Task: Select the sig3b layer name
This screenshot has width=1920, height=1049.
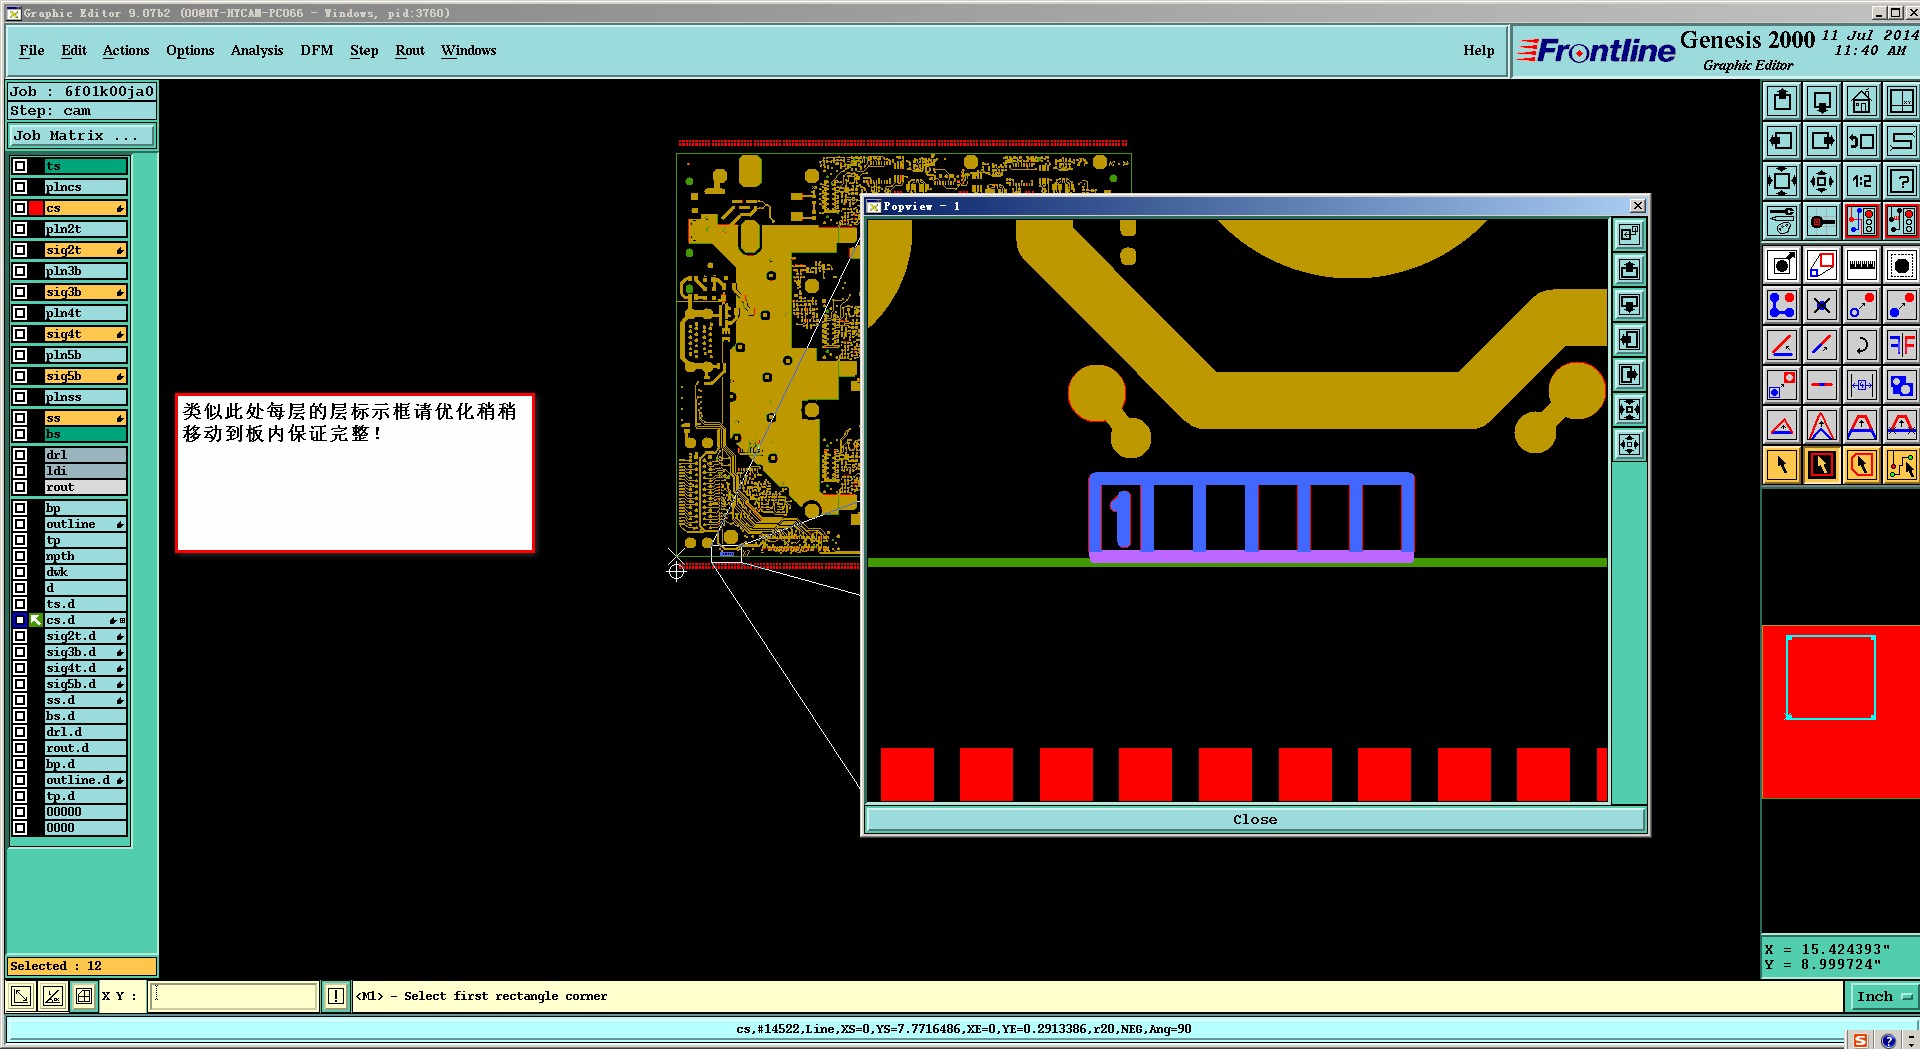Action: pos(85,292)
